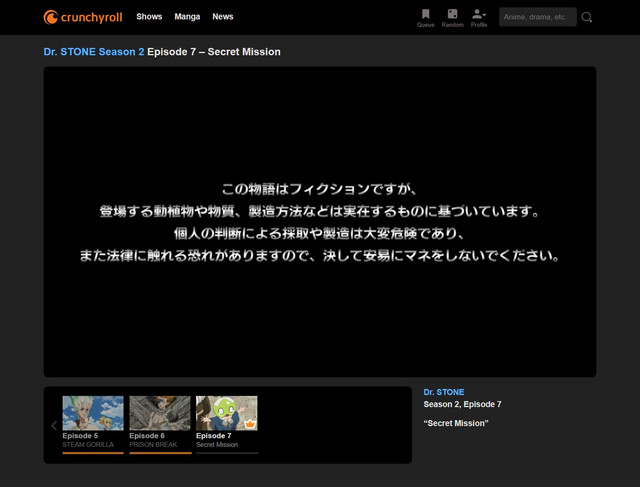Select the STEAM GORILLA episode title

pyautogui.click(x=88, y=445)
